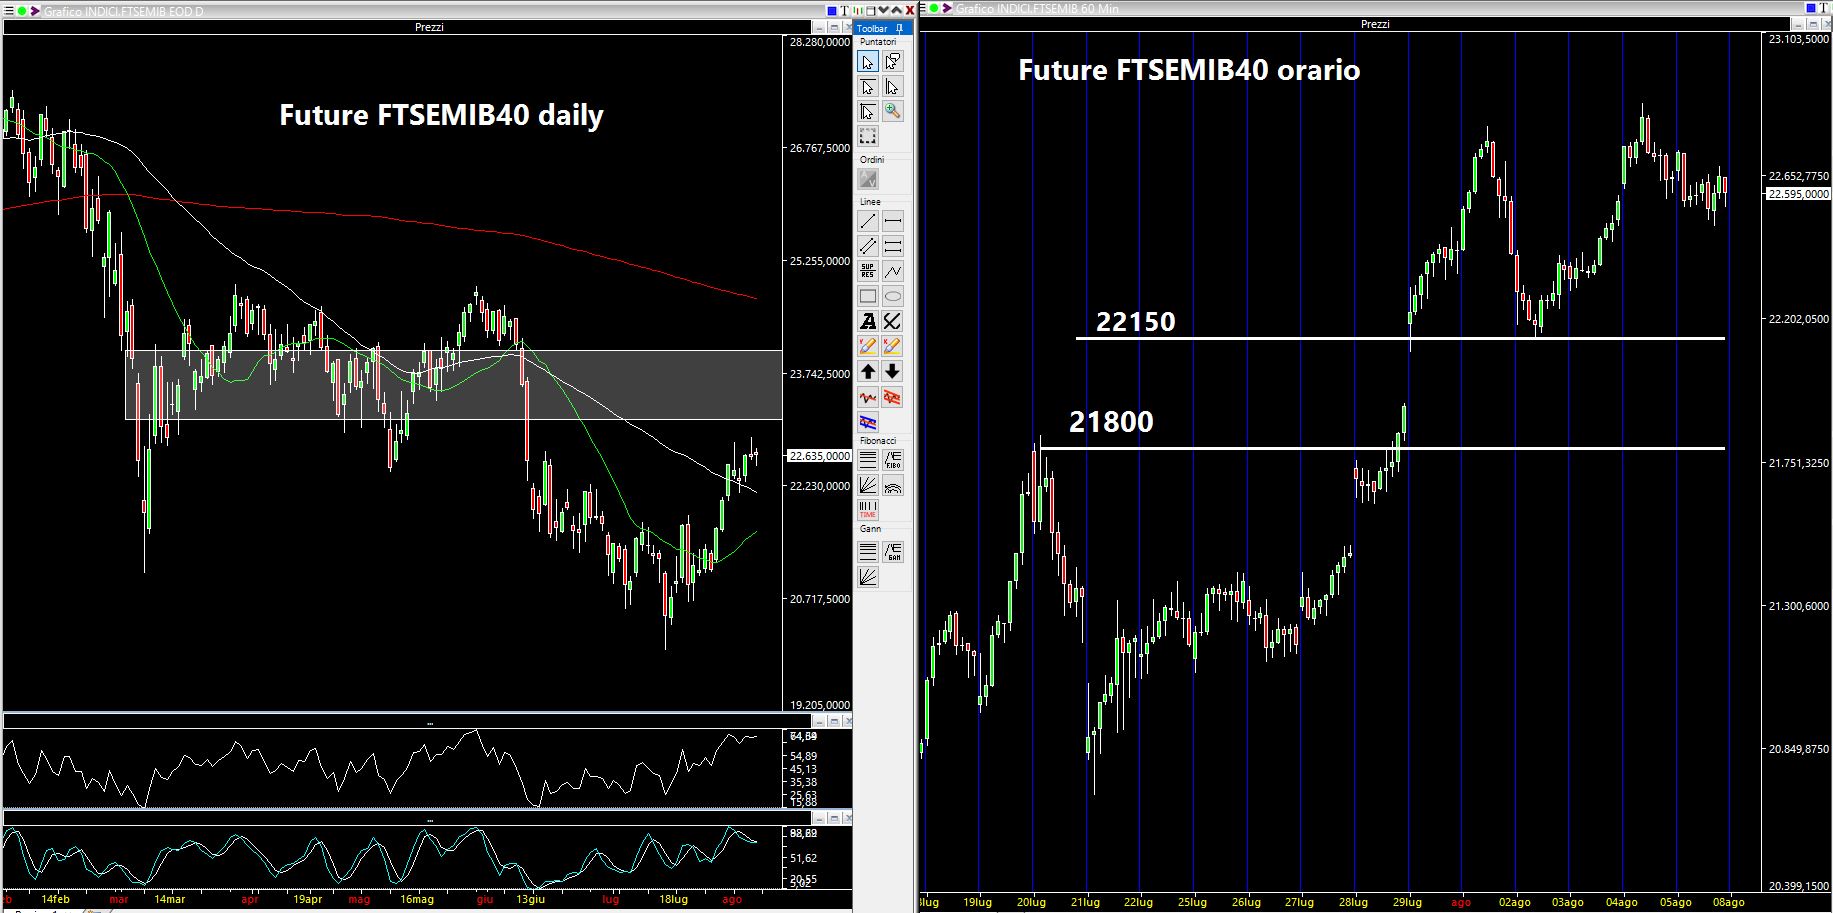Click the 29lug date label on hourly axis
This screenshot has height=913, width=1833.
tap(1407, 902)
